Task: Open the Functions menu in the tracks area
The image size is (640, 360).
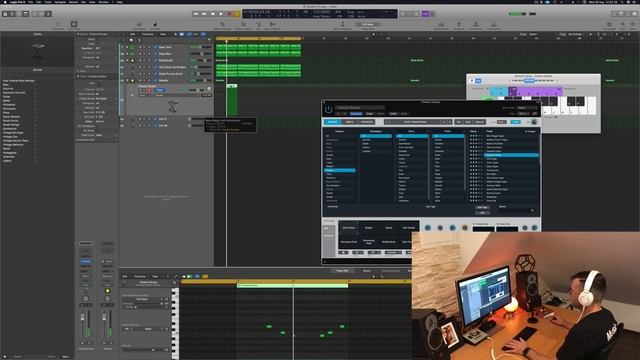Action: (x=147, y=34)
